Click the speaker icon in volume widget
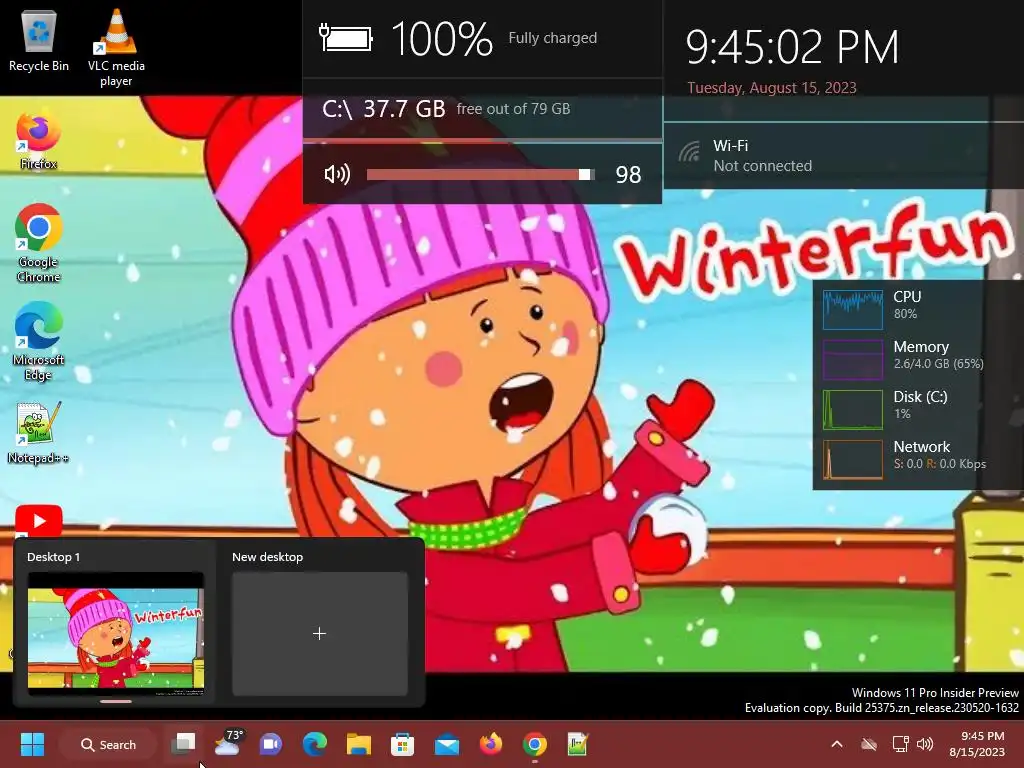Viewport: 1024px width, 768px height. pos(337,174)
